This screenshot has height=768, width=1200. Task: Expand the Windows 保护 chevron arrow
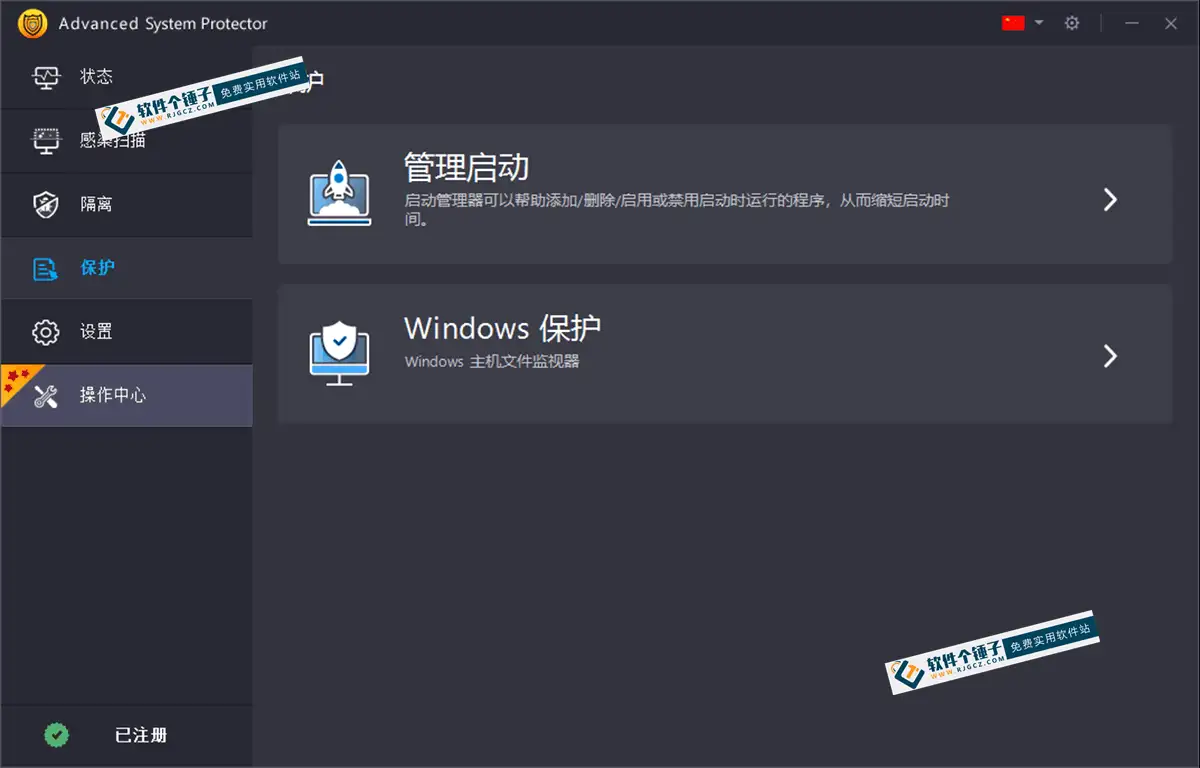click(1110, 356)
